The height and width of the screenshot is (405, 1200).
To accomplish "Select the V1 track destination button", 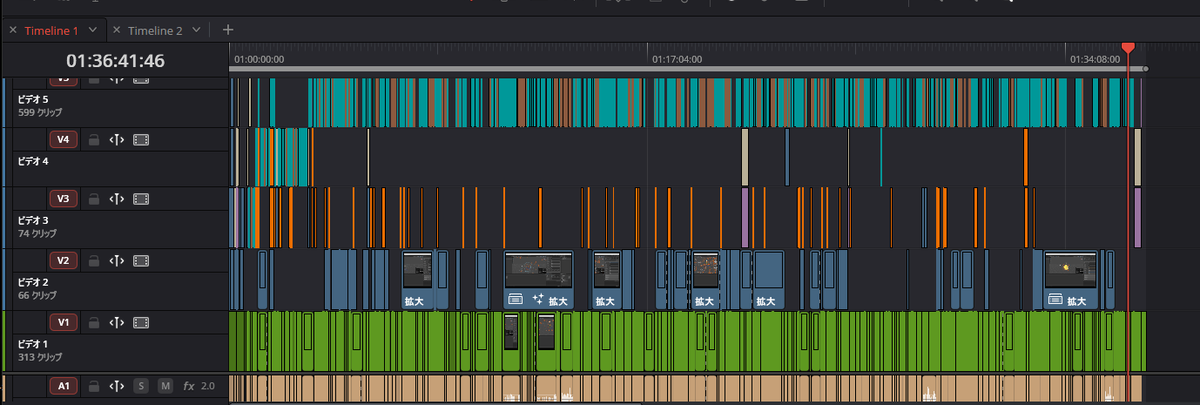I will click(64, 322).
